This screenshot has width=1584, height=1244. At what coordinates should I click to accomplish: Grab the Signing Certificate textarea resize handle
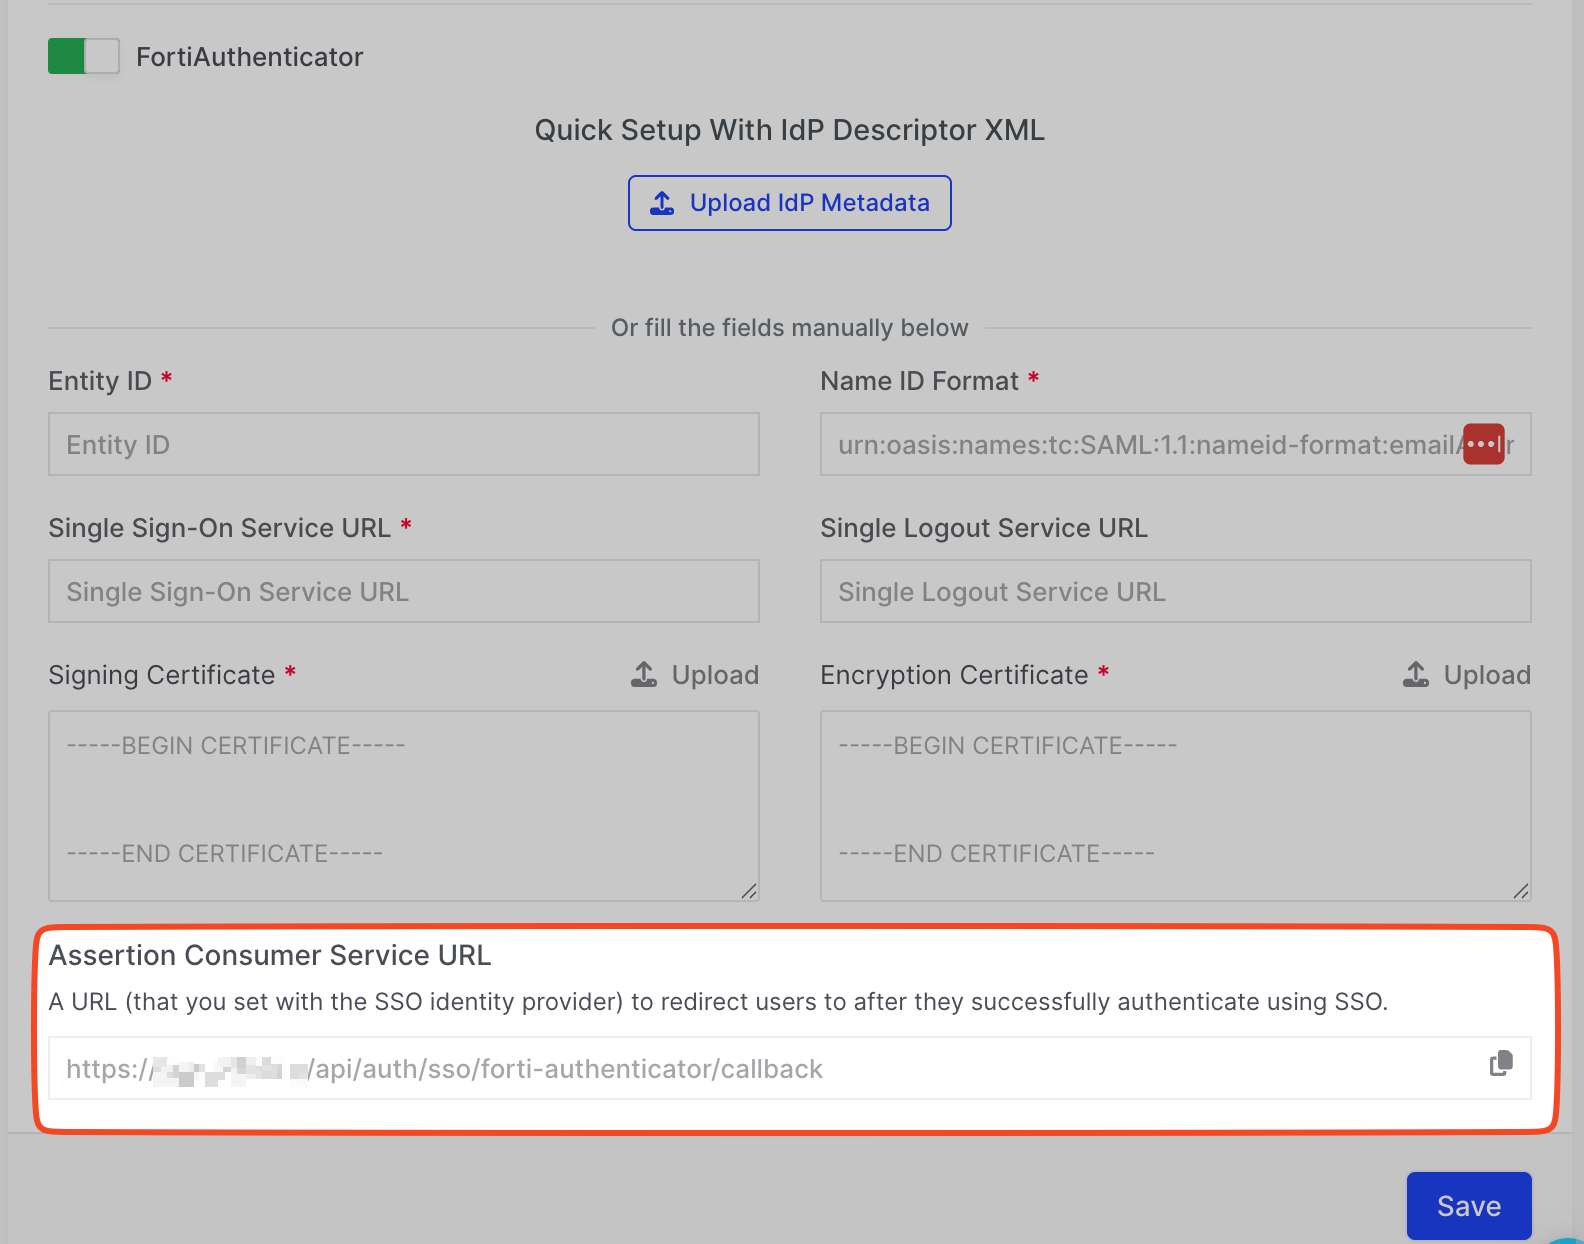749,891
